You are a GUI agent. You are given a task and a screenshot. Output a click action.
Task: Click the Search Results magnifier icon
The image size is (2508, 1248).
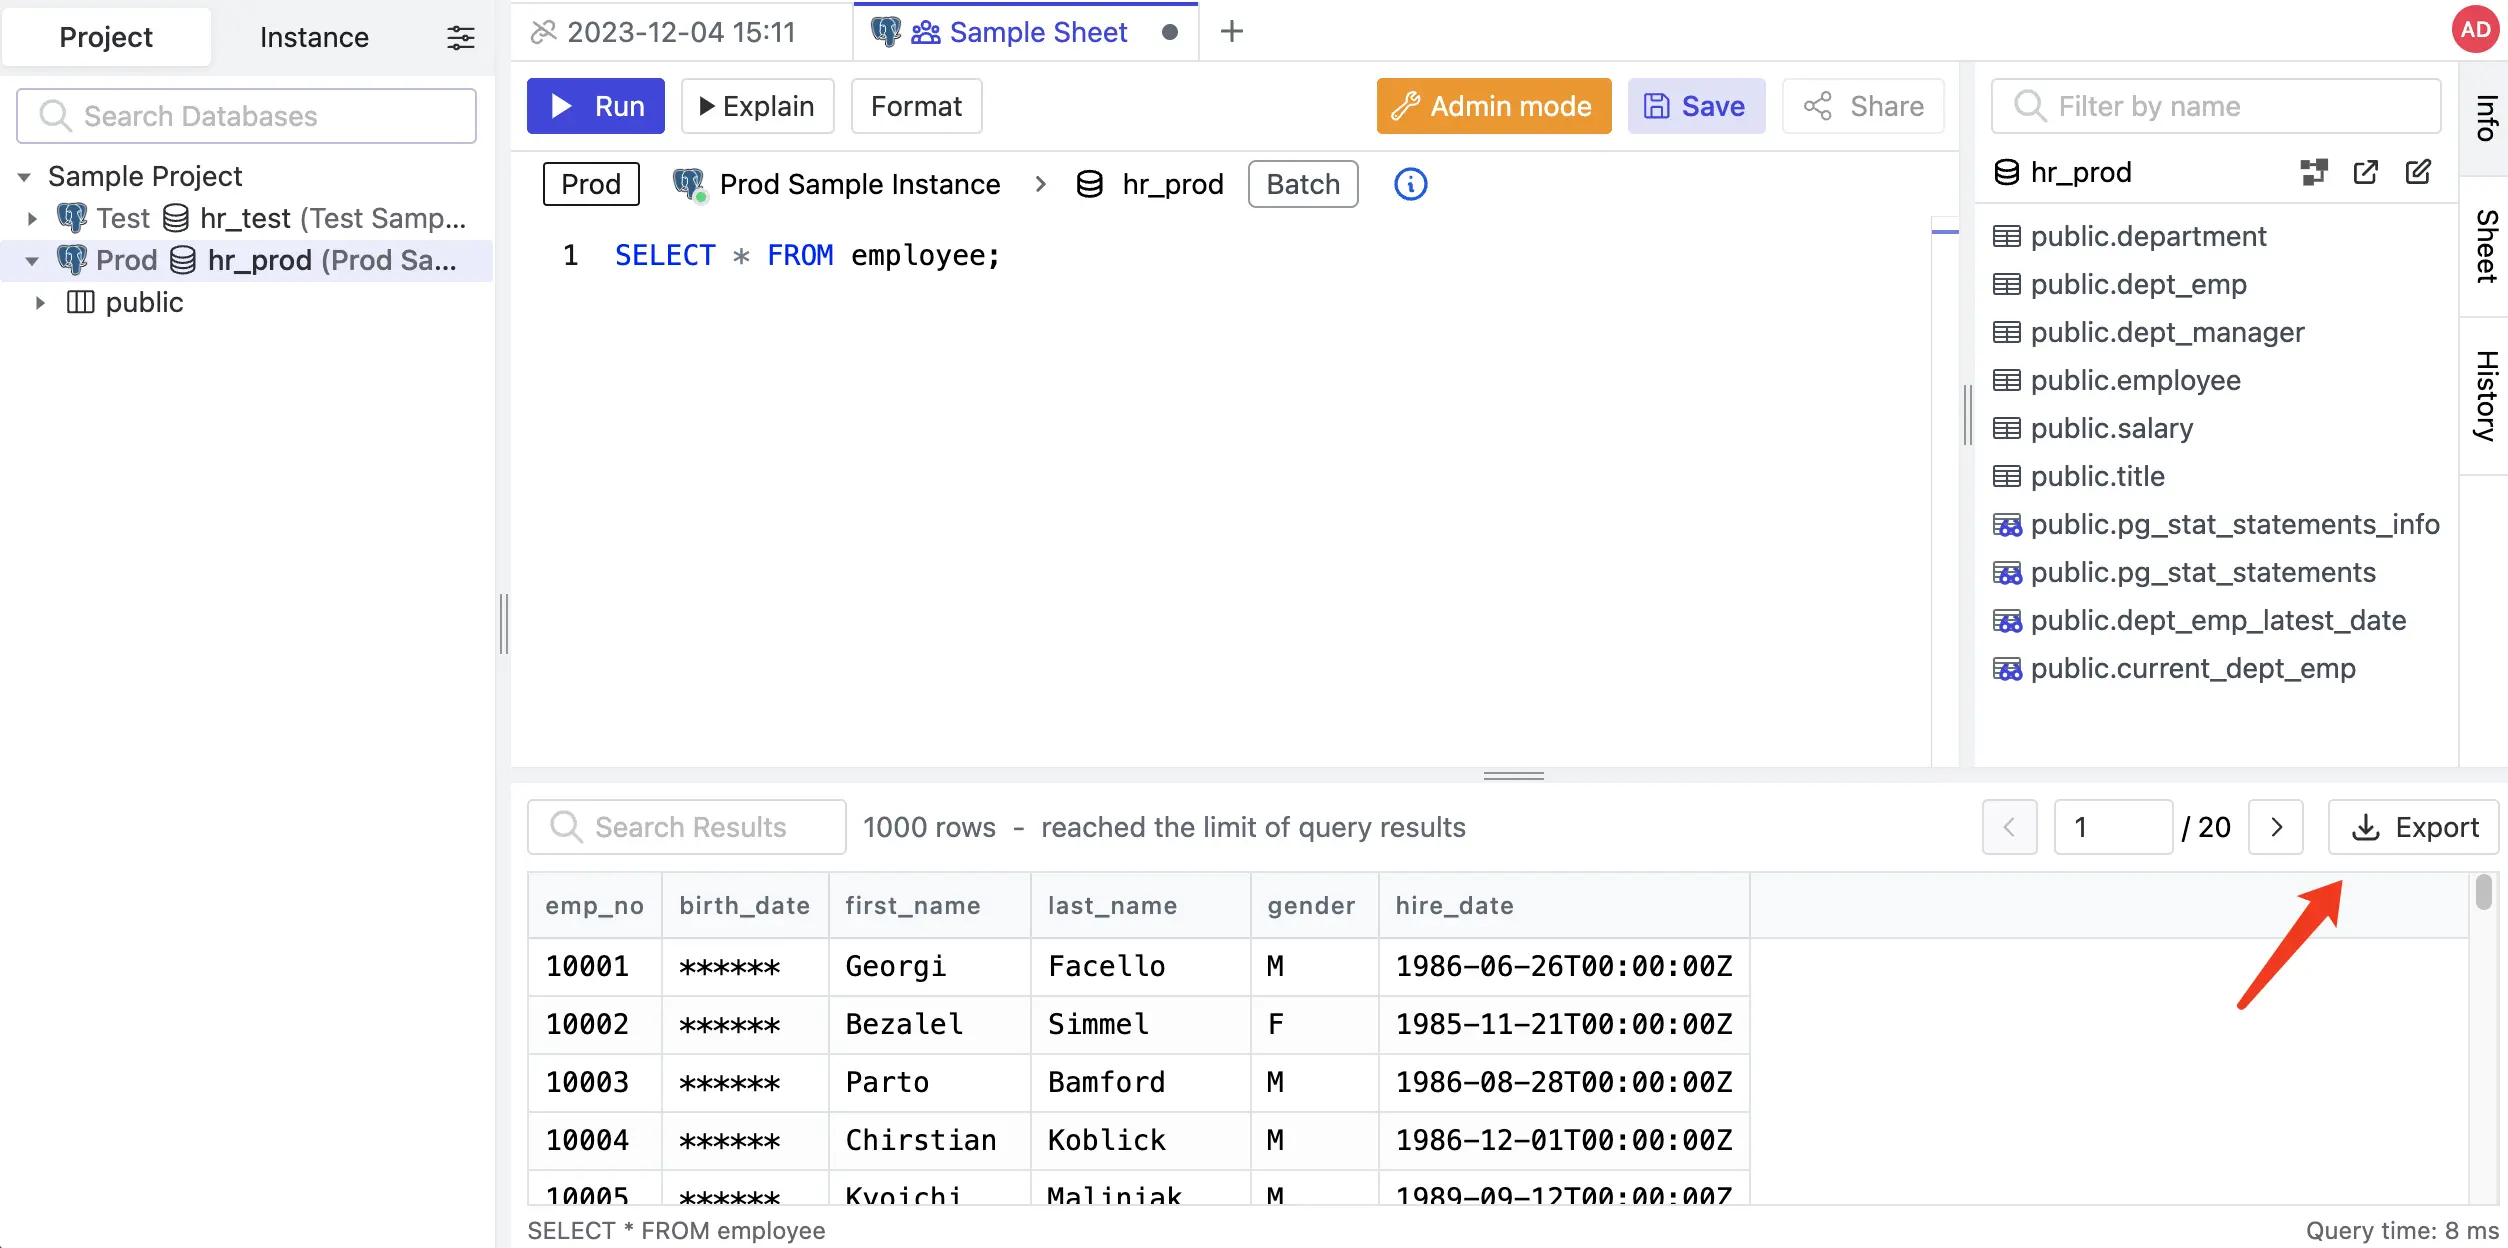click(x=566, y=827)
